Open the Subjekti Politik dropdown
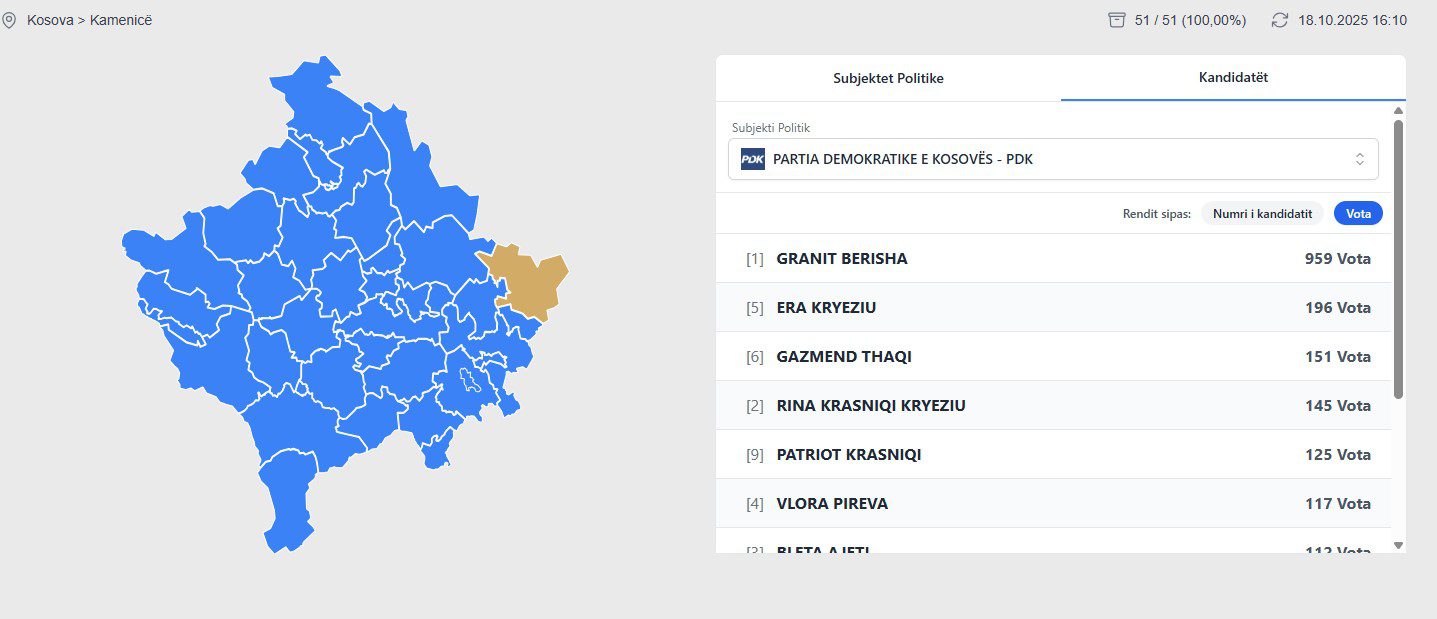The height and width of the screenshot is (619, 1437). [x=1053, y=159]
